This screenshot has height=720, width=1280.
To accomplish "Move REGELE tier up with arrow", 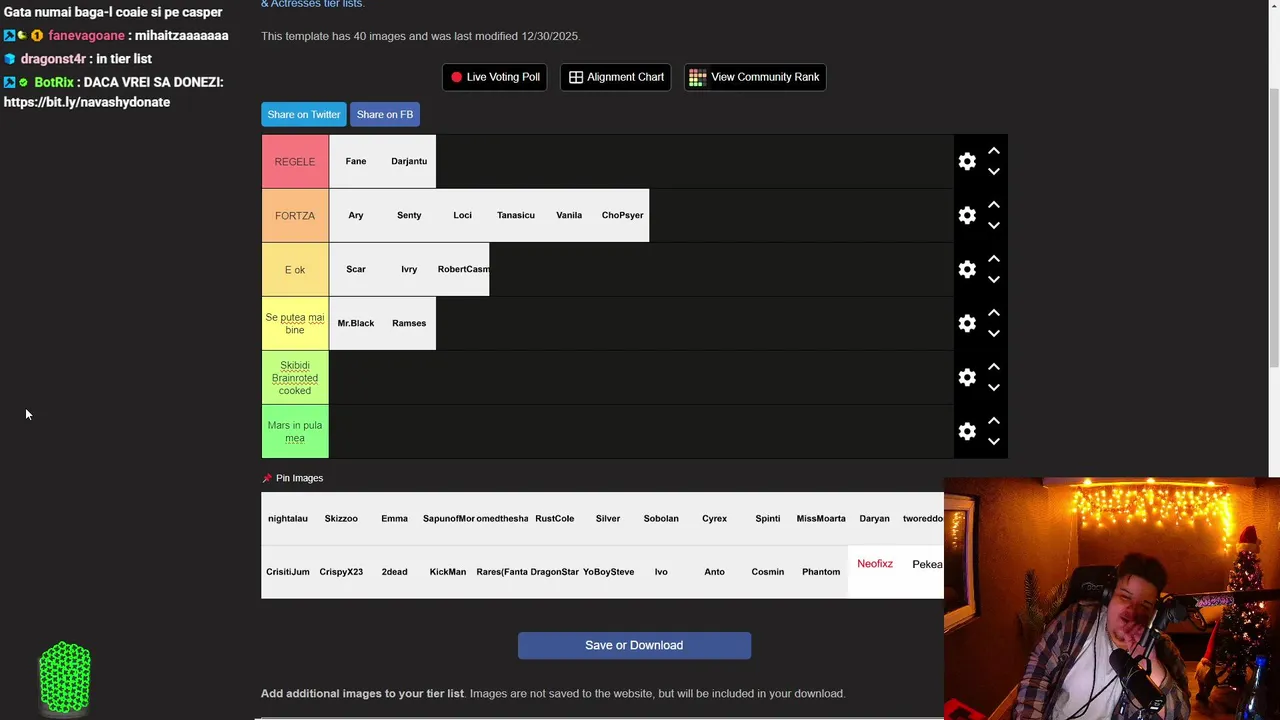I will point(994,151).
